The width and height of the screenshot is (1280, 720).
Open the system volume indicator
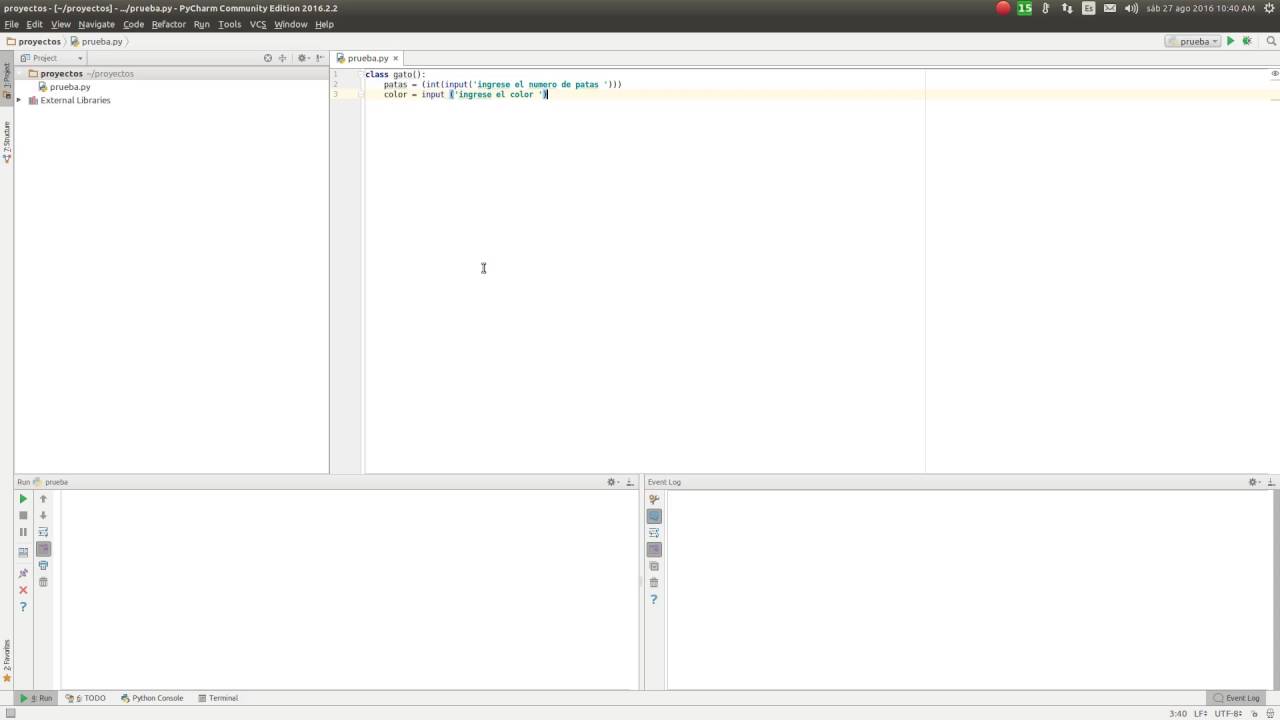coord(1131,8)
